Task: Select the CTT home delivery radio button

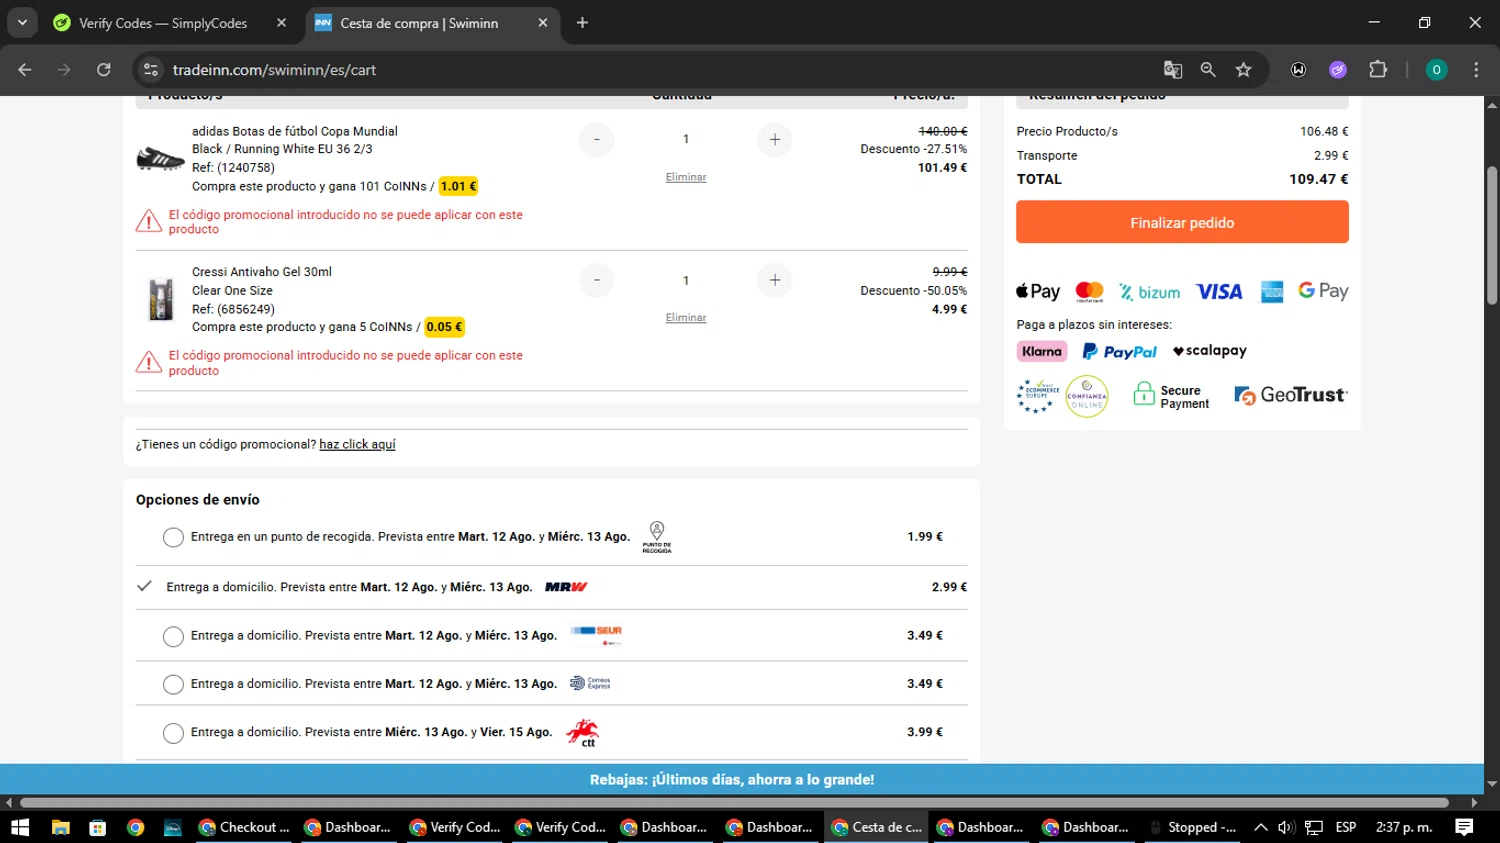Action: click(x=173, y=733)
